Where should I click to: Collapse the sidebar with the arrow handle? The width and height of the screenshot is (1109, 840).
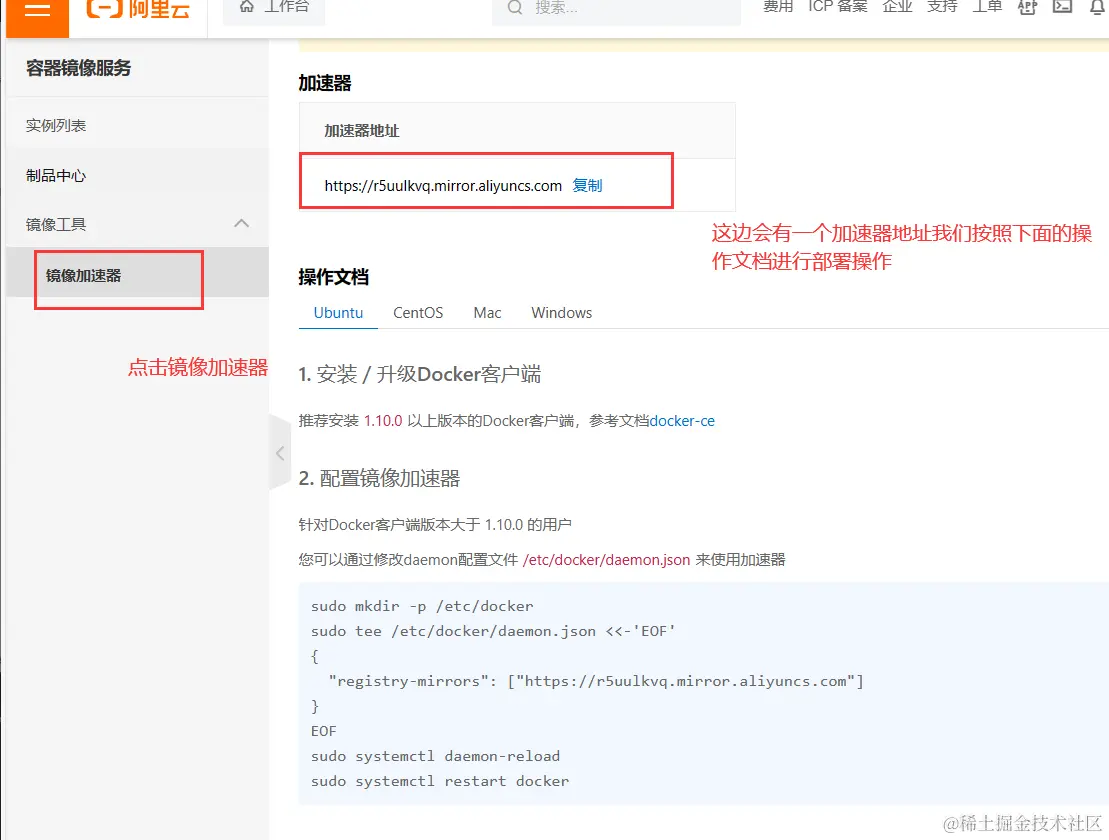(280, 453)
